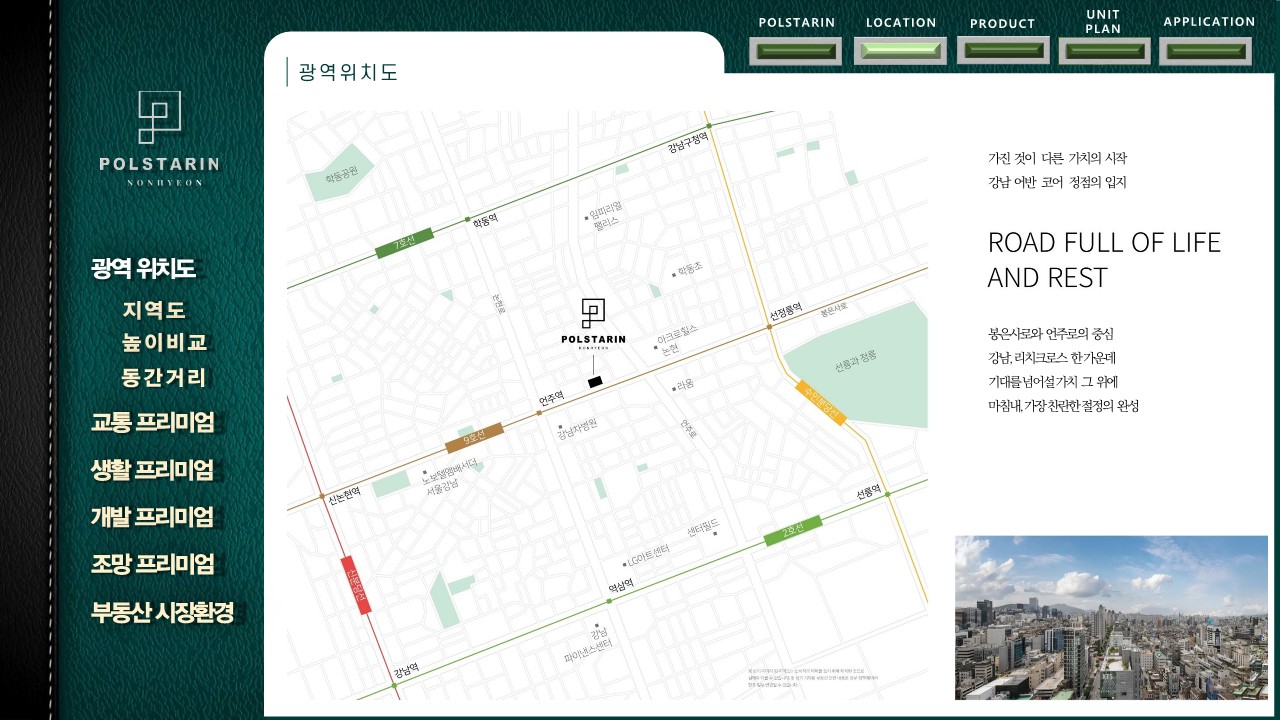Select 광역 위치도 in the sidebar
1280x720 pixels.
pos(143,268)
